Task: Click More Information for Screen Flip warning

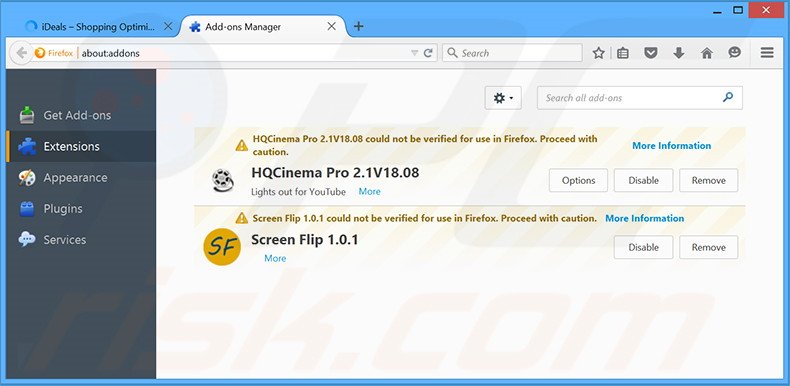Action: pos(644,218)
